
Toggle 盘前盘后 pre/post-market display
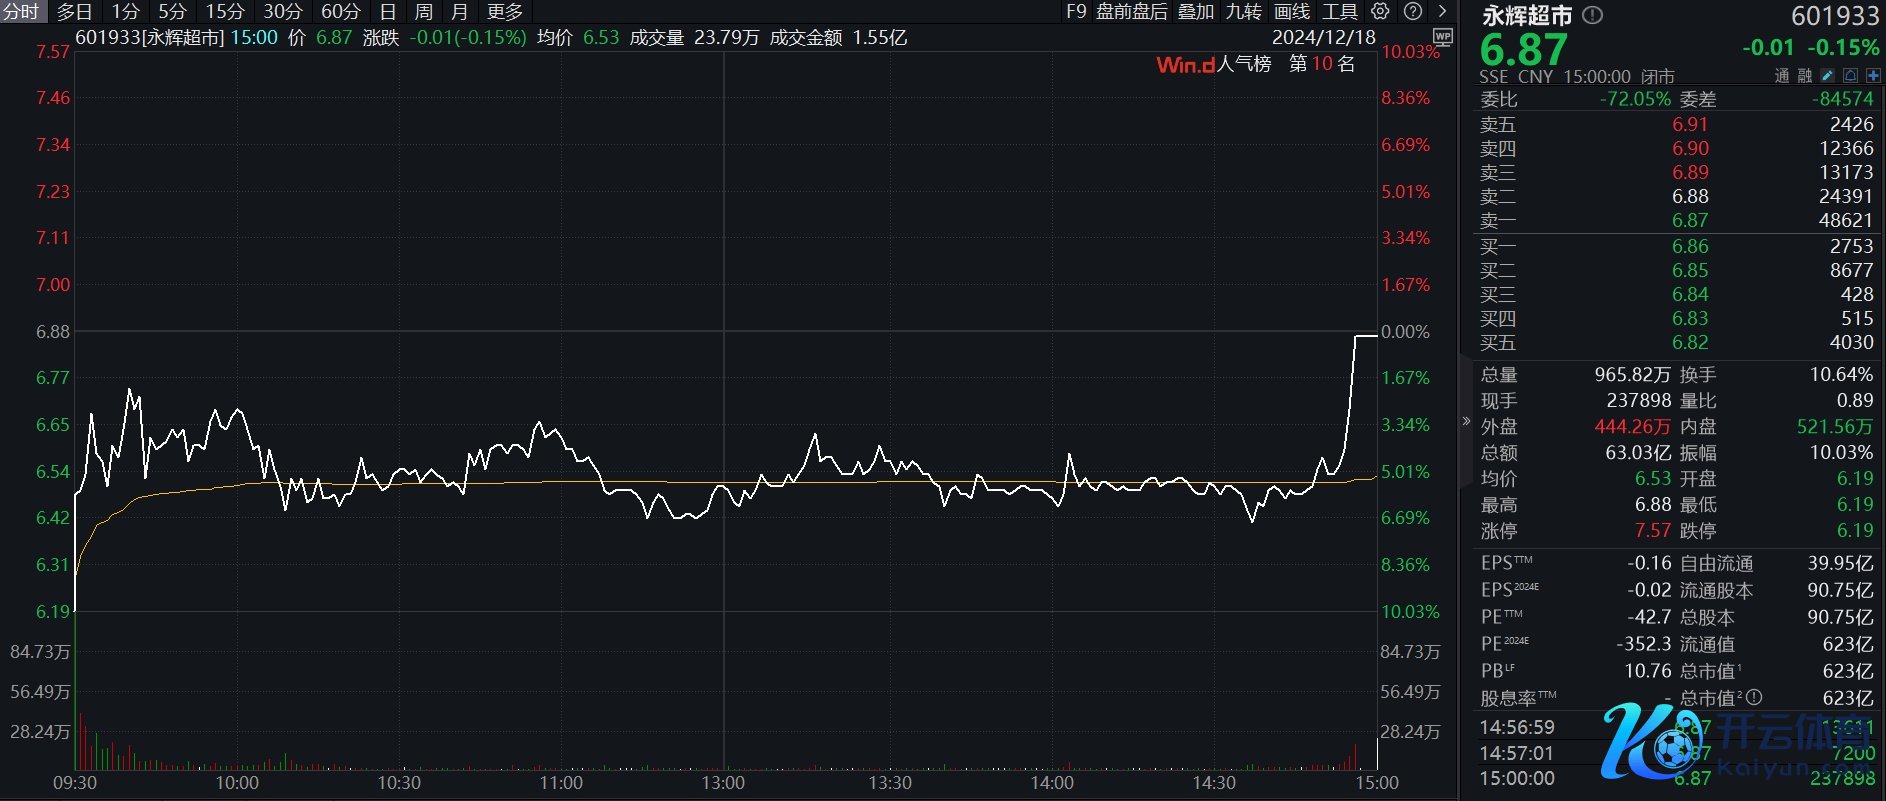(1131, 11)
